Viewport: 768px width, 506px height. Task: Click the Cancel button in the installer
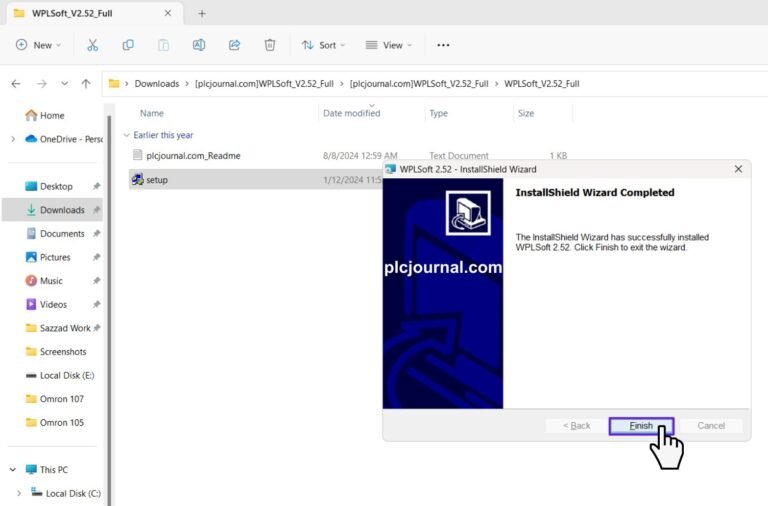point(711,426)
